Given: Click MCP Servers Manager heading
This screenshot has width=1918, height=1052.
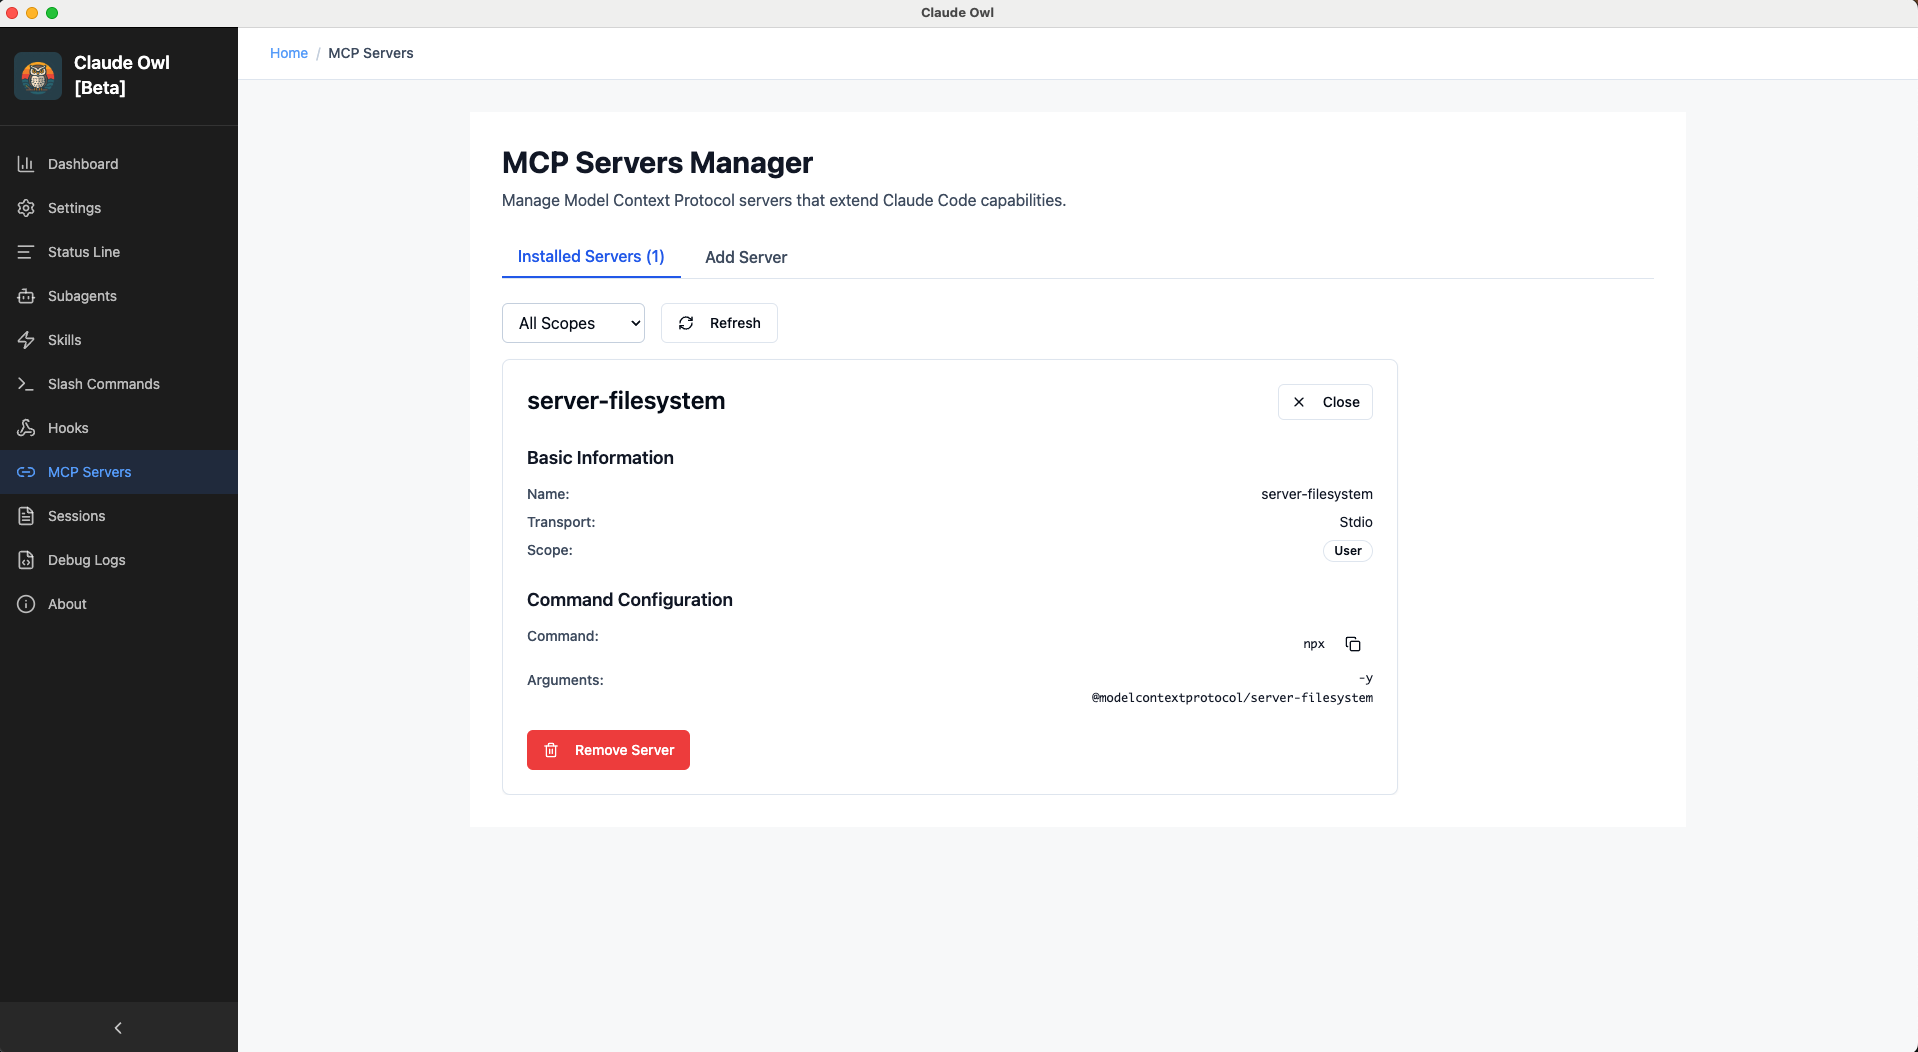Looking at the screenshot, I should point(657,162).
